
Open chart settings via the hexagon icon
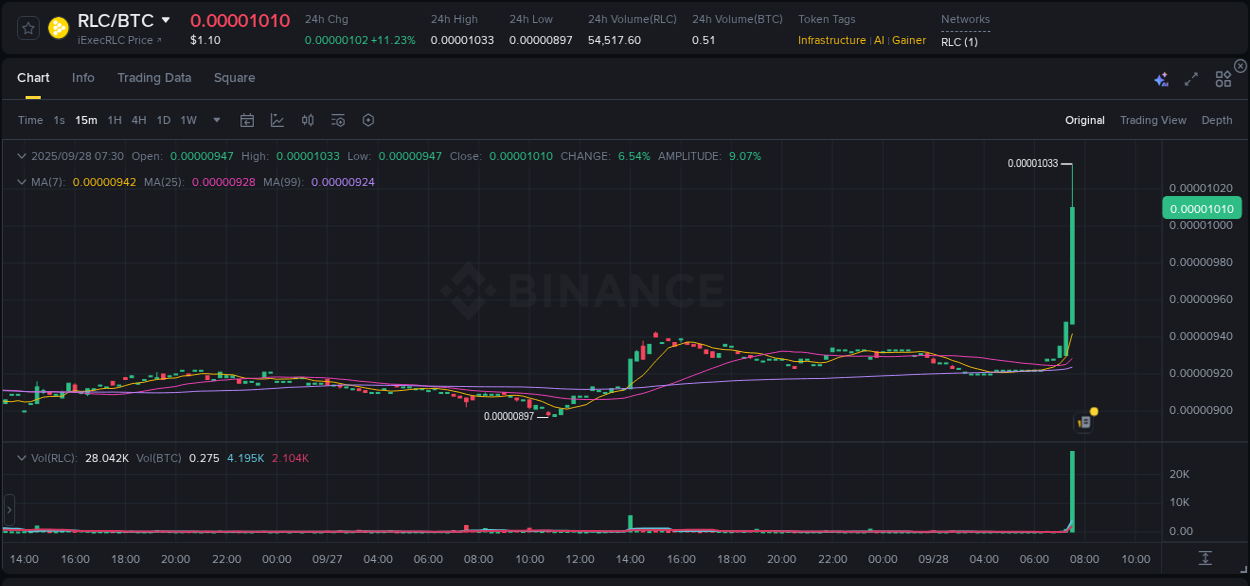click(368, 120)
